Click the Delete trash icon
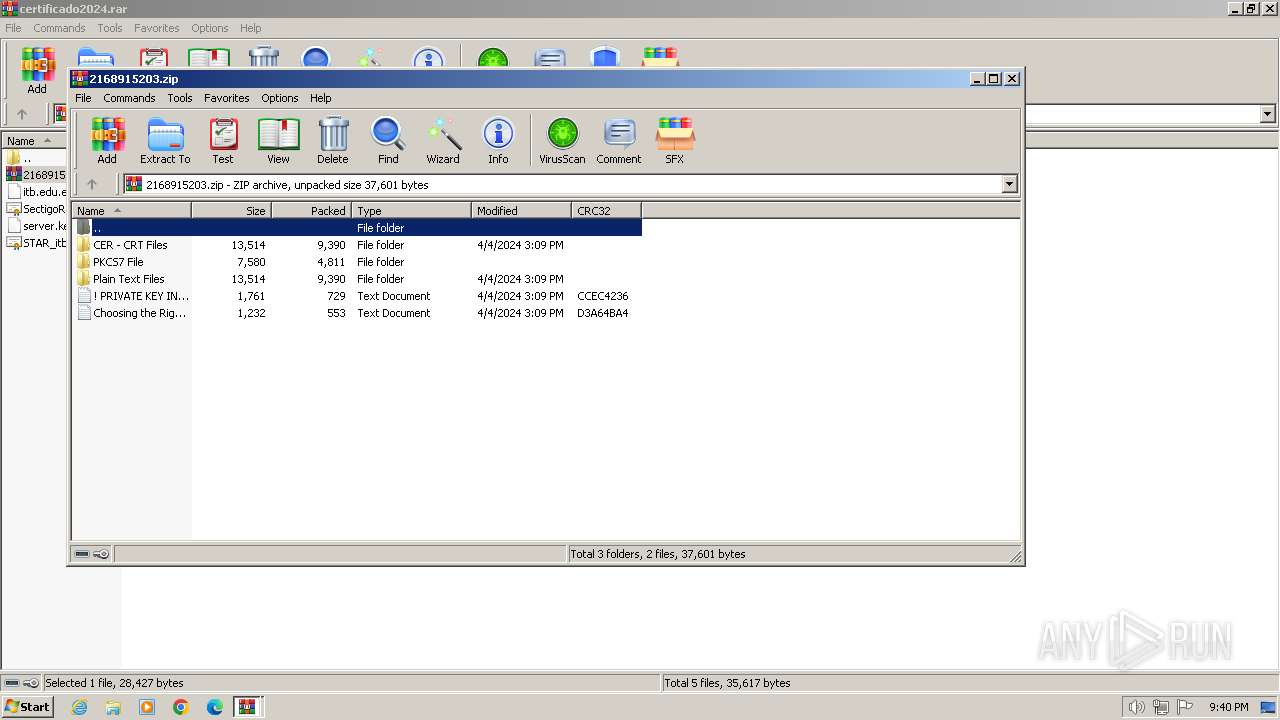Image resolution: width=1280 pixels, height=720 pixels. [333, 140]
